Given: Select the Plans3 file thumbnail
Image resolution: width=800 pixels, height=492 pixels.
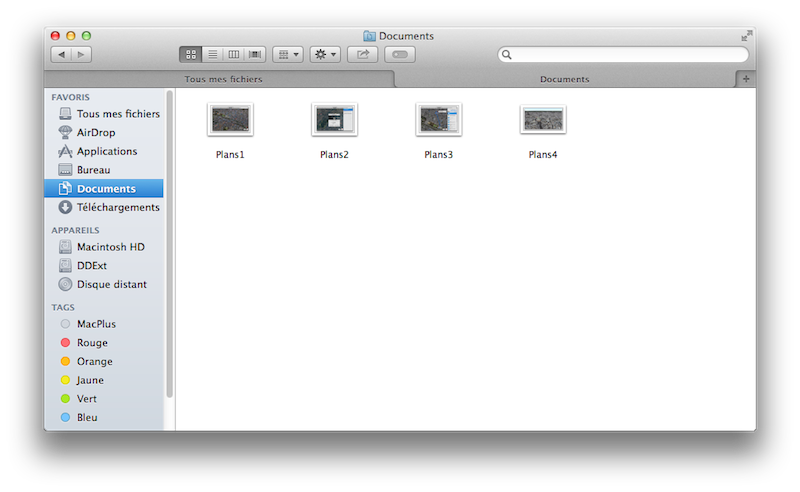Looking at the screenshot, I should click(438, 119).
